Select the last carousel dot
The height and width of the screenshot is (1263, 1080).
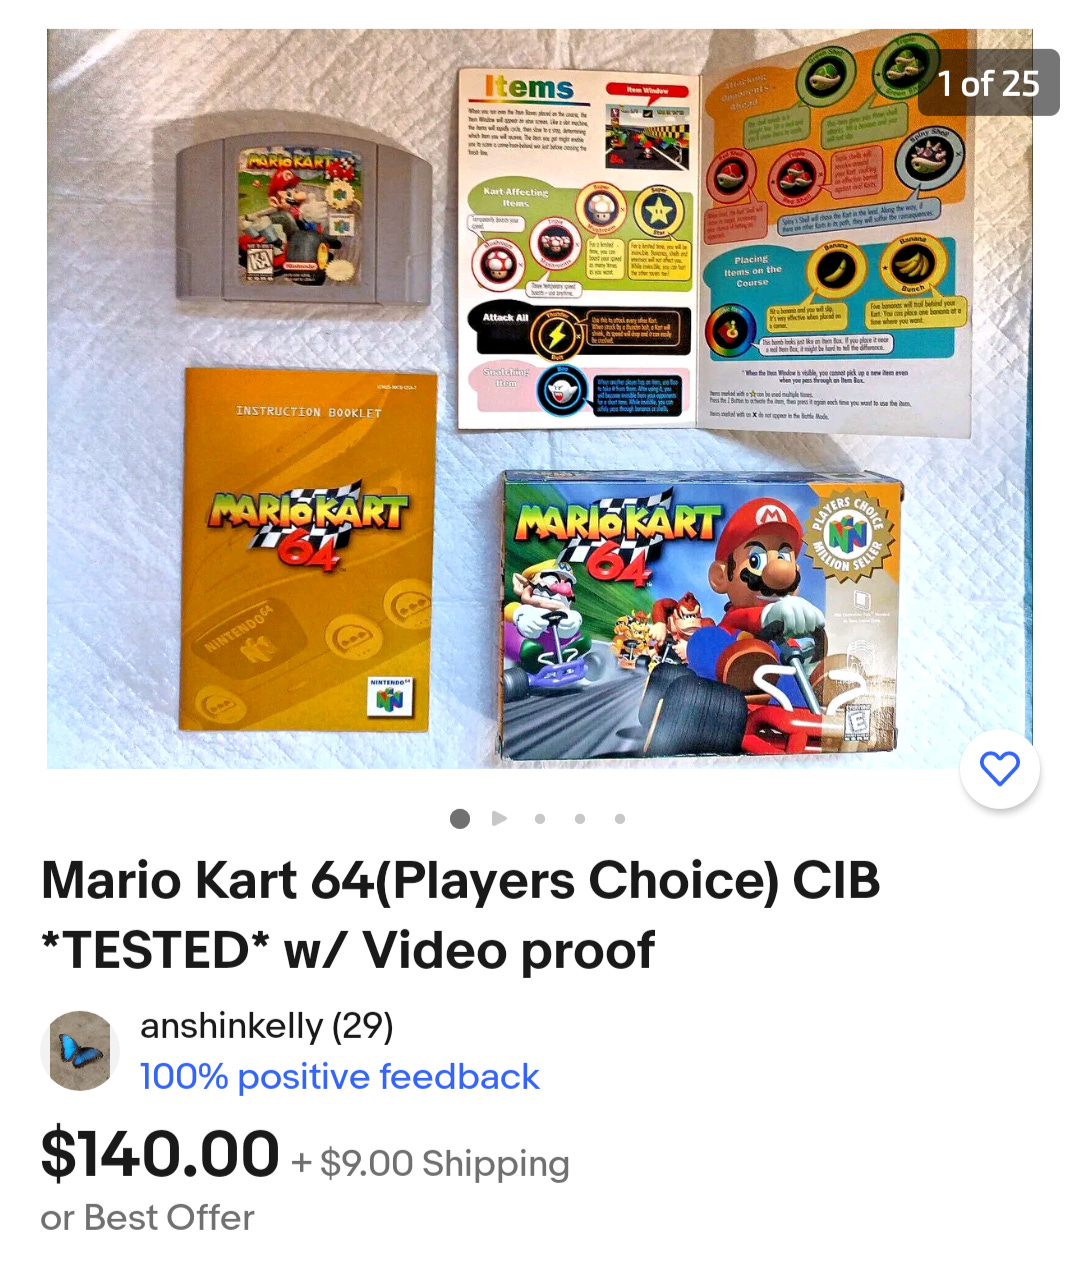click(620, 819)
